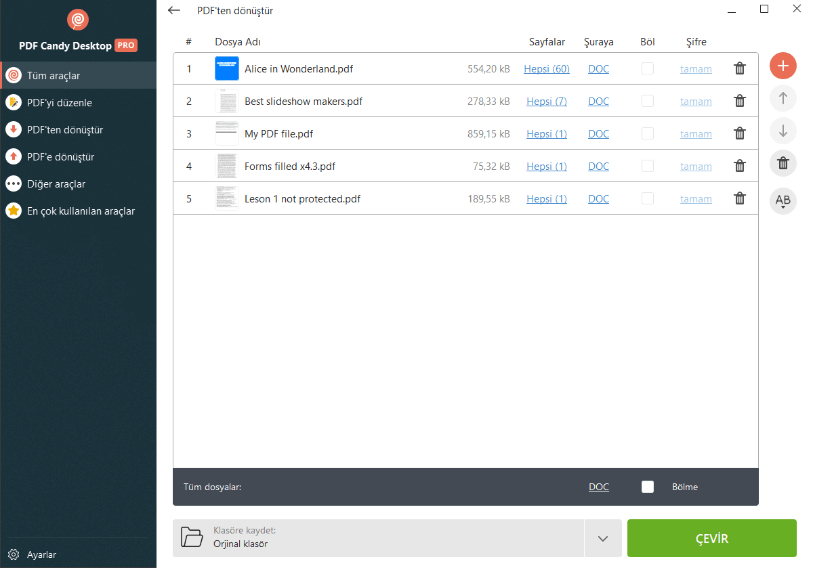Click the PDF Candy Desktop logo
The width and height of the screenshot is (813, 568).
[78, 20]
